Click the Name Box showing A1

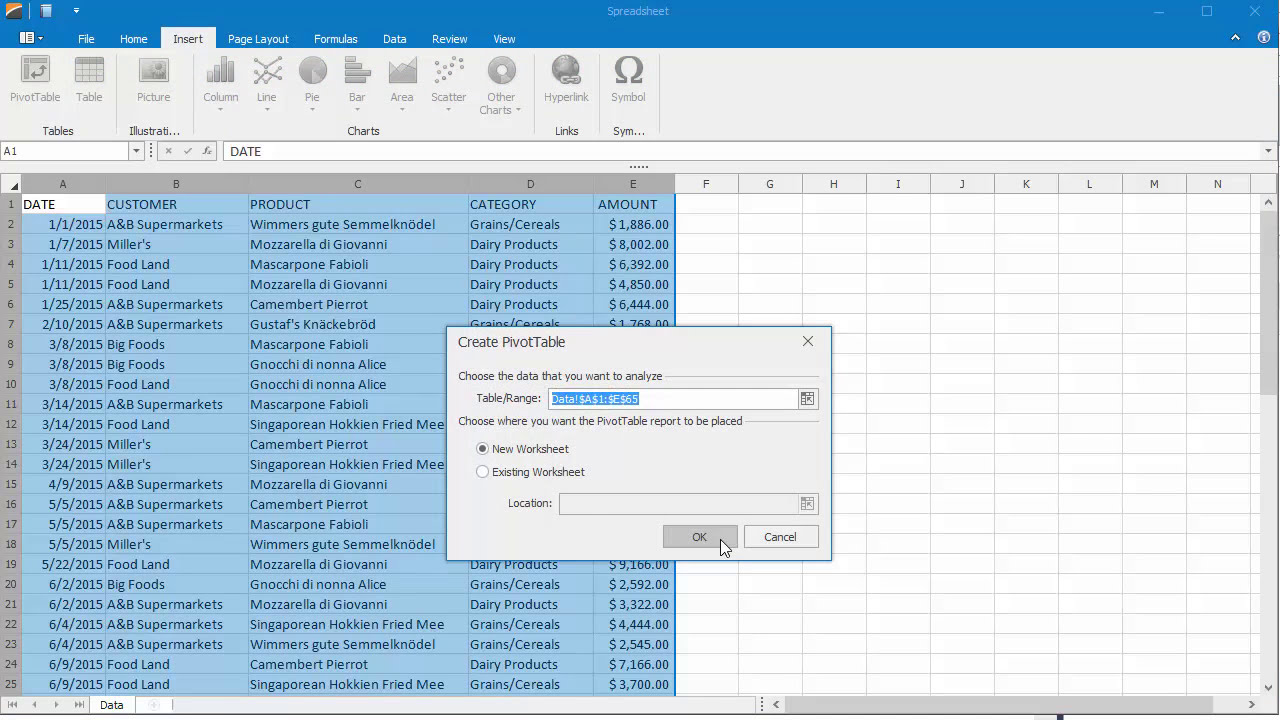click(x=65, y=151)
